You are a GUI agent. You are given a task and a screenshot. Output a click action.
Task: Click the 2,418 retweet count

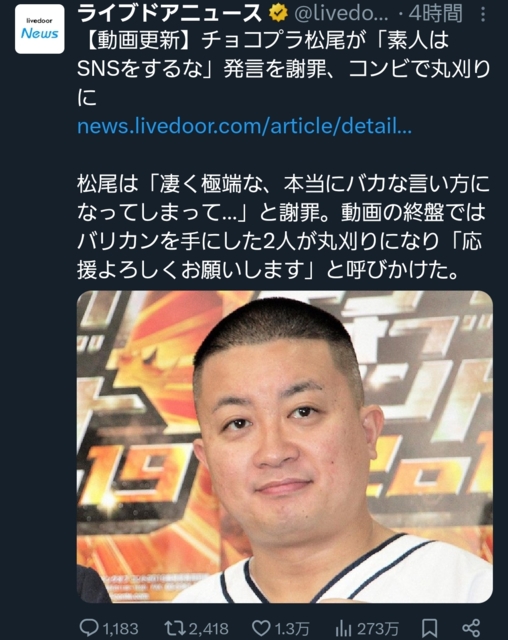click(x=209, y=628)
